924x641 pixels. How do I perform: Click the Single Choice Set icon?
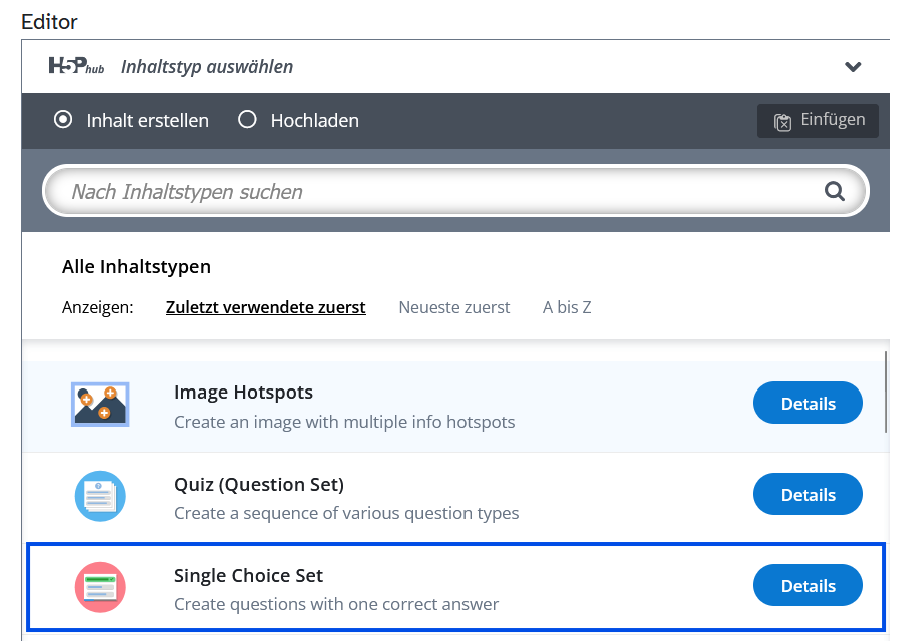click(100, 587)
